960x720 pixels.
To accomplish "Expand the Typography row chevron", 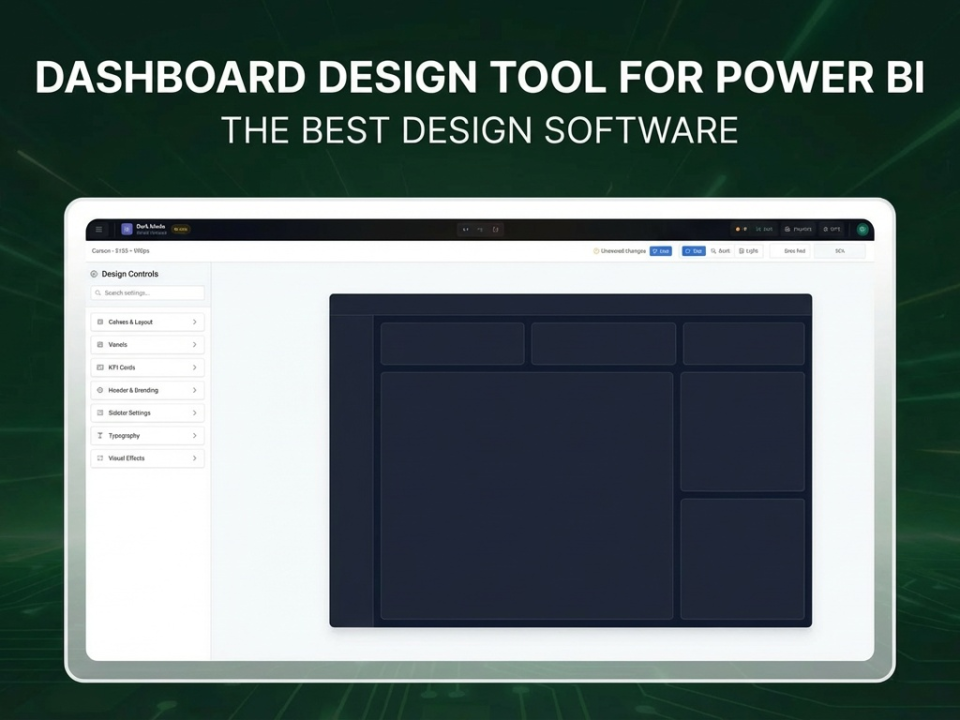I will pos(195,435).
